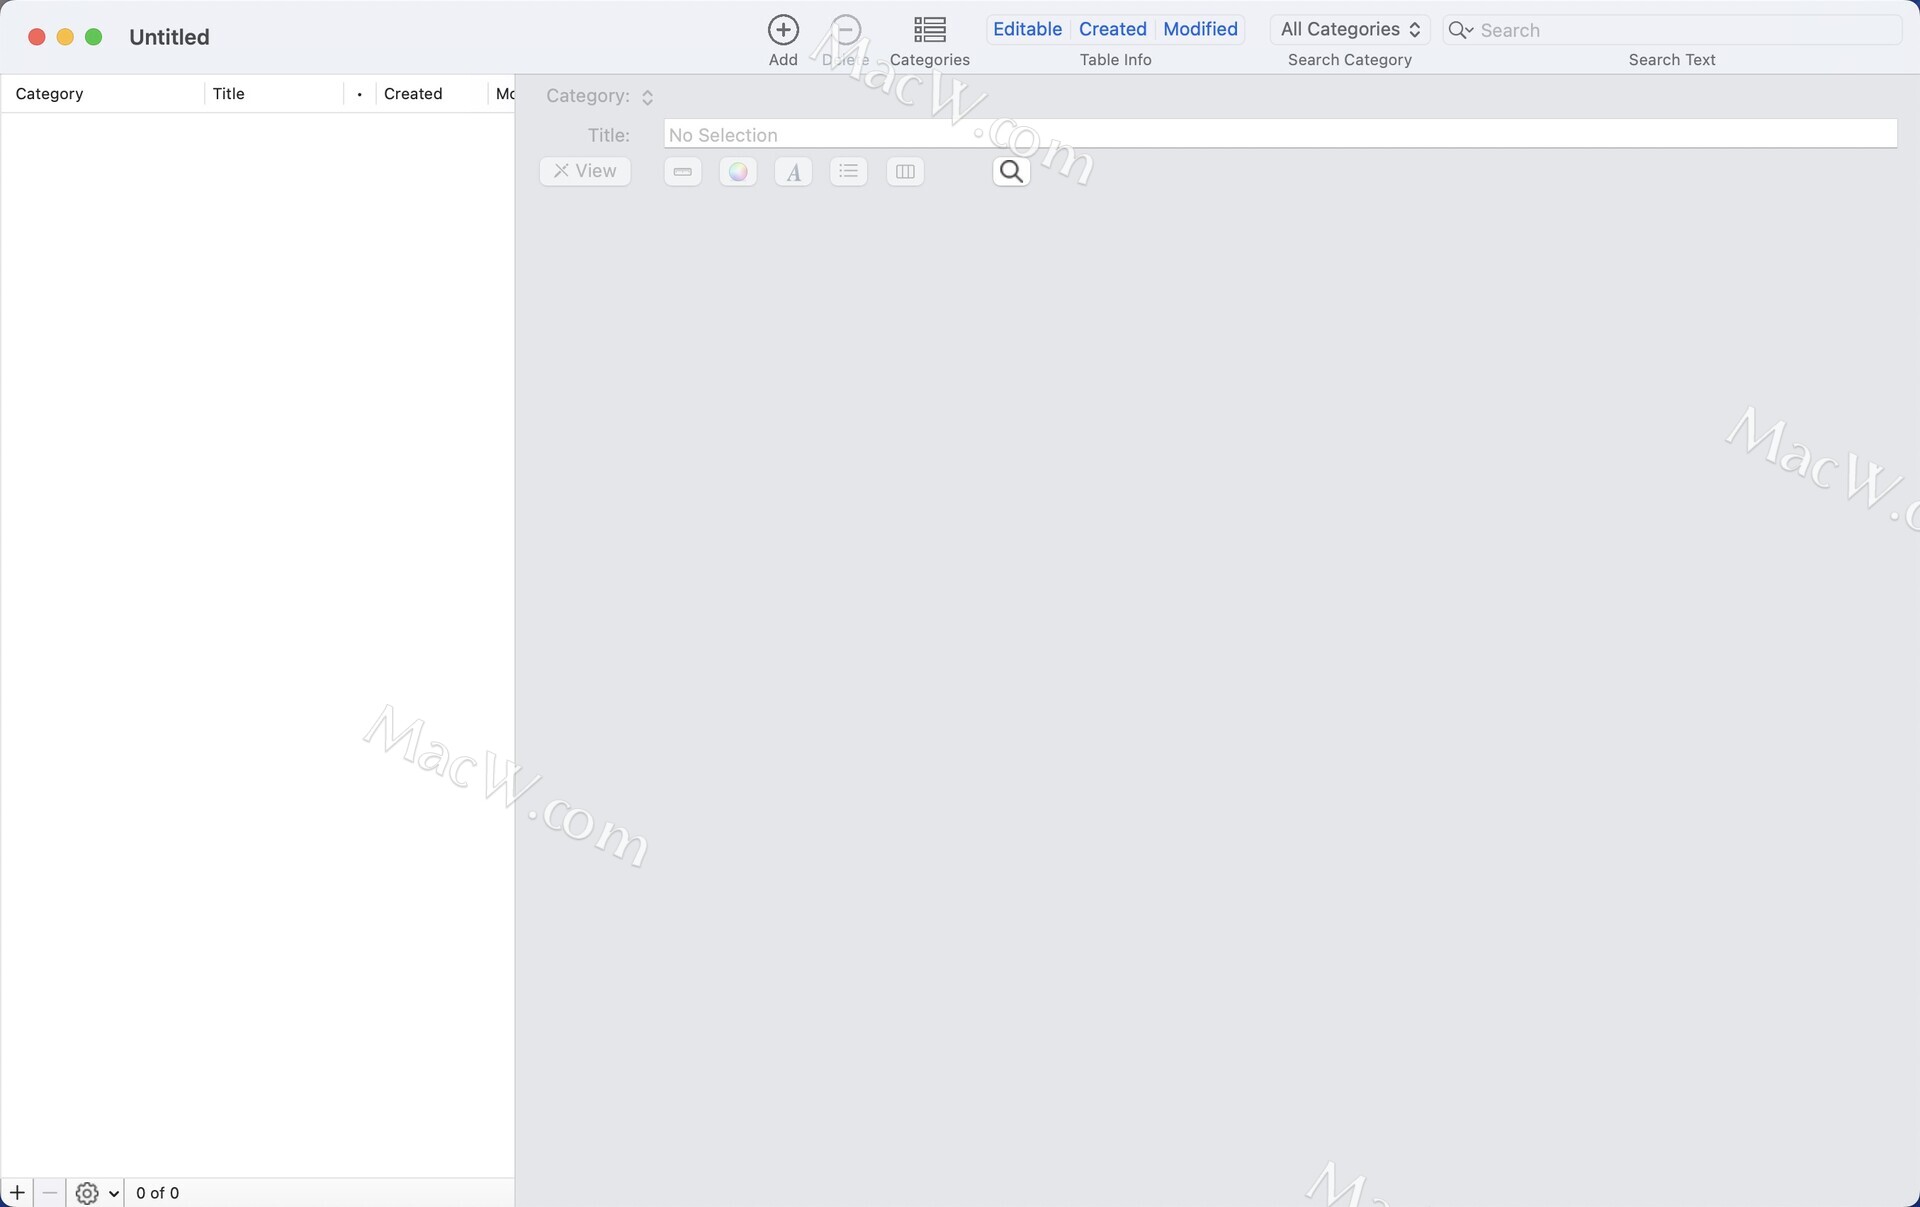Toggle the Created table info option
The width and height of the screenshot is (1920, 1207).
click(x=1112, y=29)
